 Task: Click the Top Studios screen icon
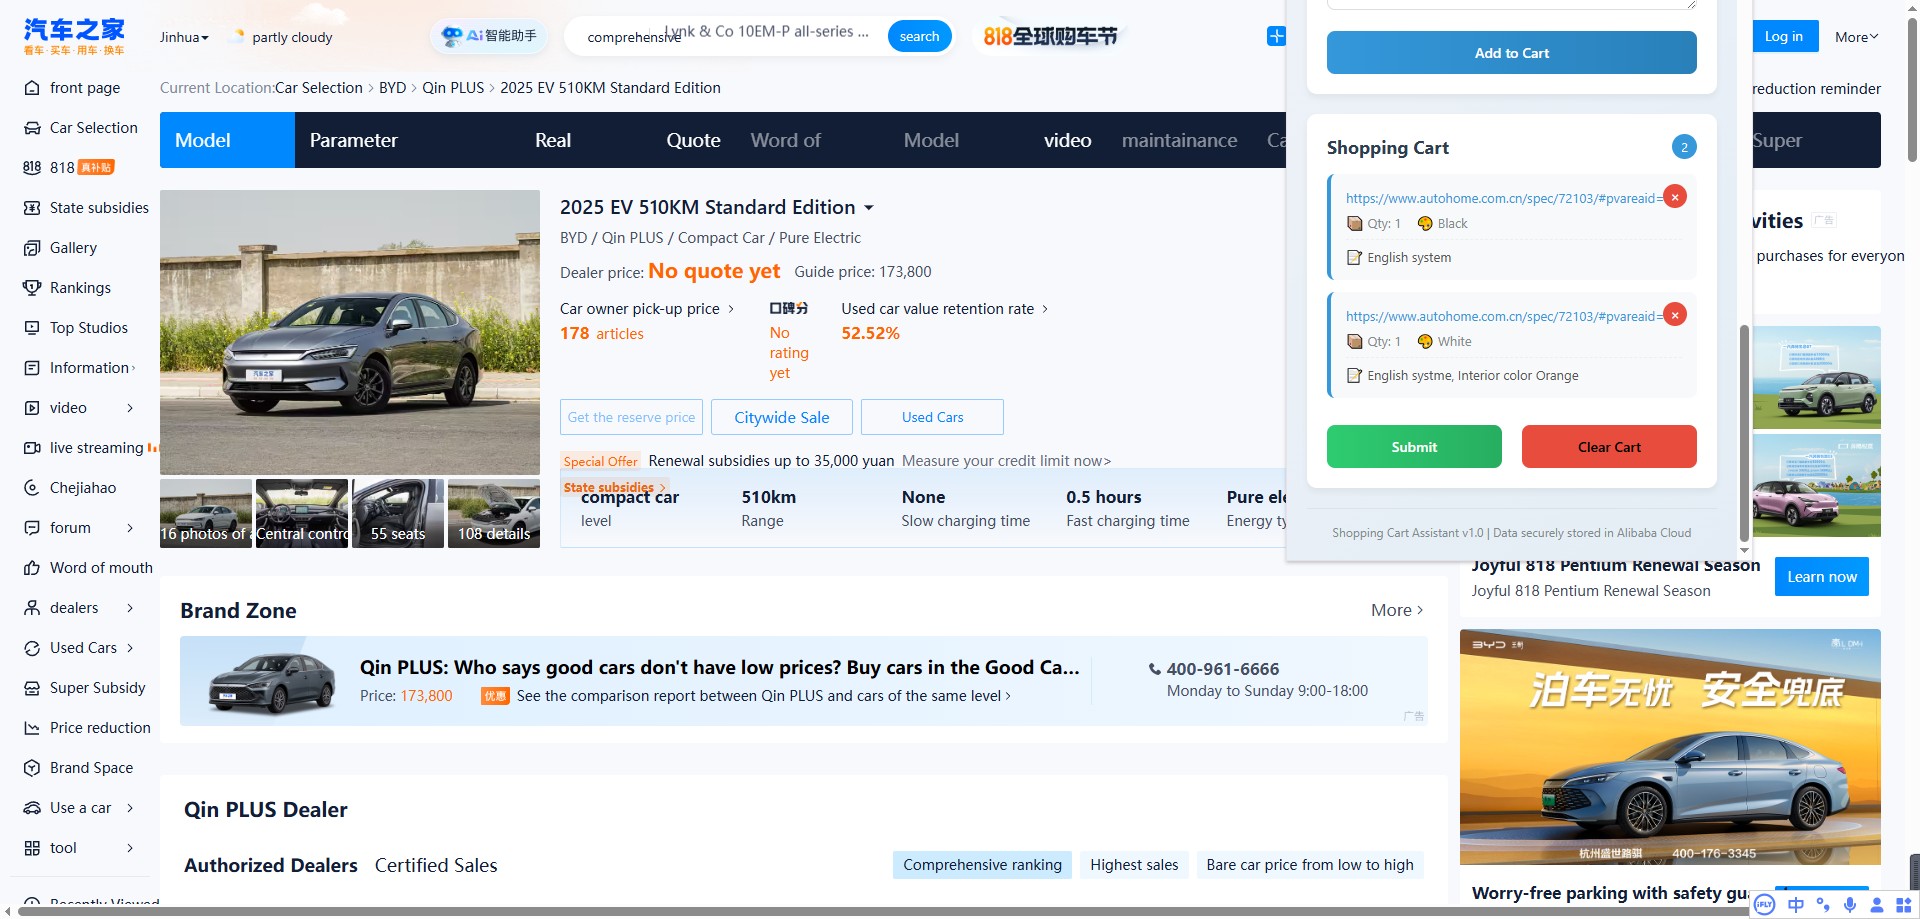[x=32, y=328]
